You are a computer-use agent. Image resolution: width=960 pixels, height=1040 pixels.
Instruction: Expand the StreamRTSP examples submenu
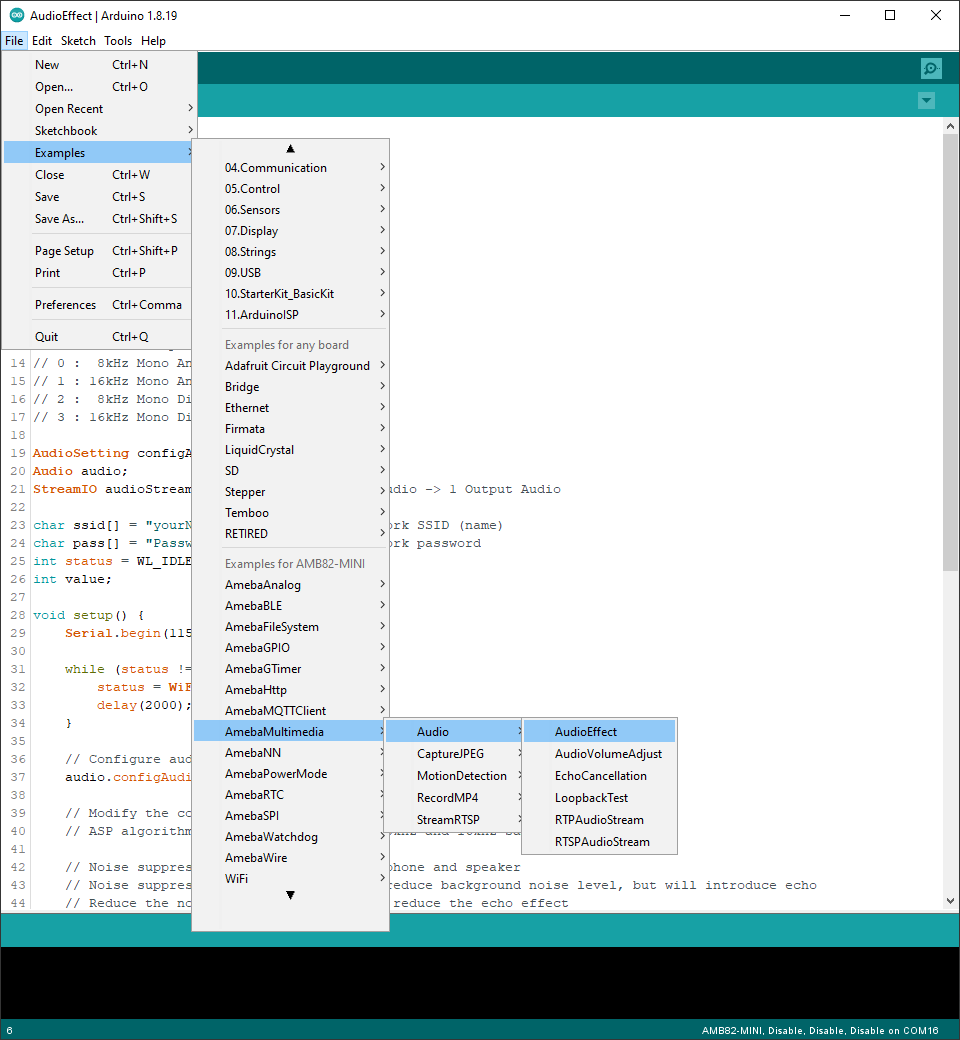pos(448,820)
